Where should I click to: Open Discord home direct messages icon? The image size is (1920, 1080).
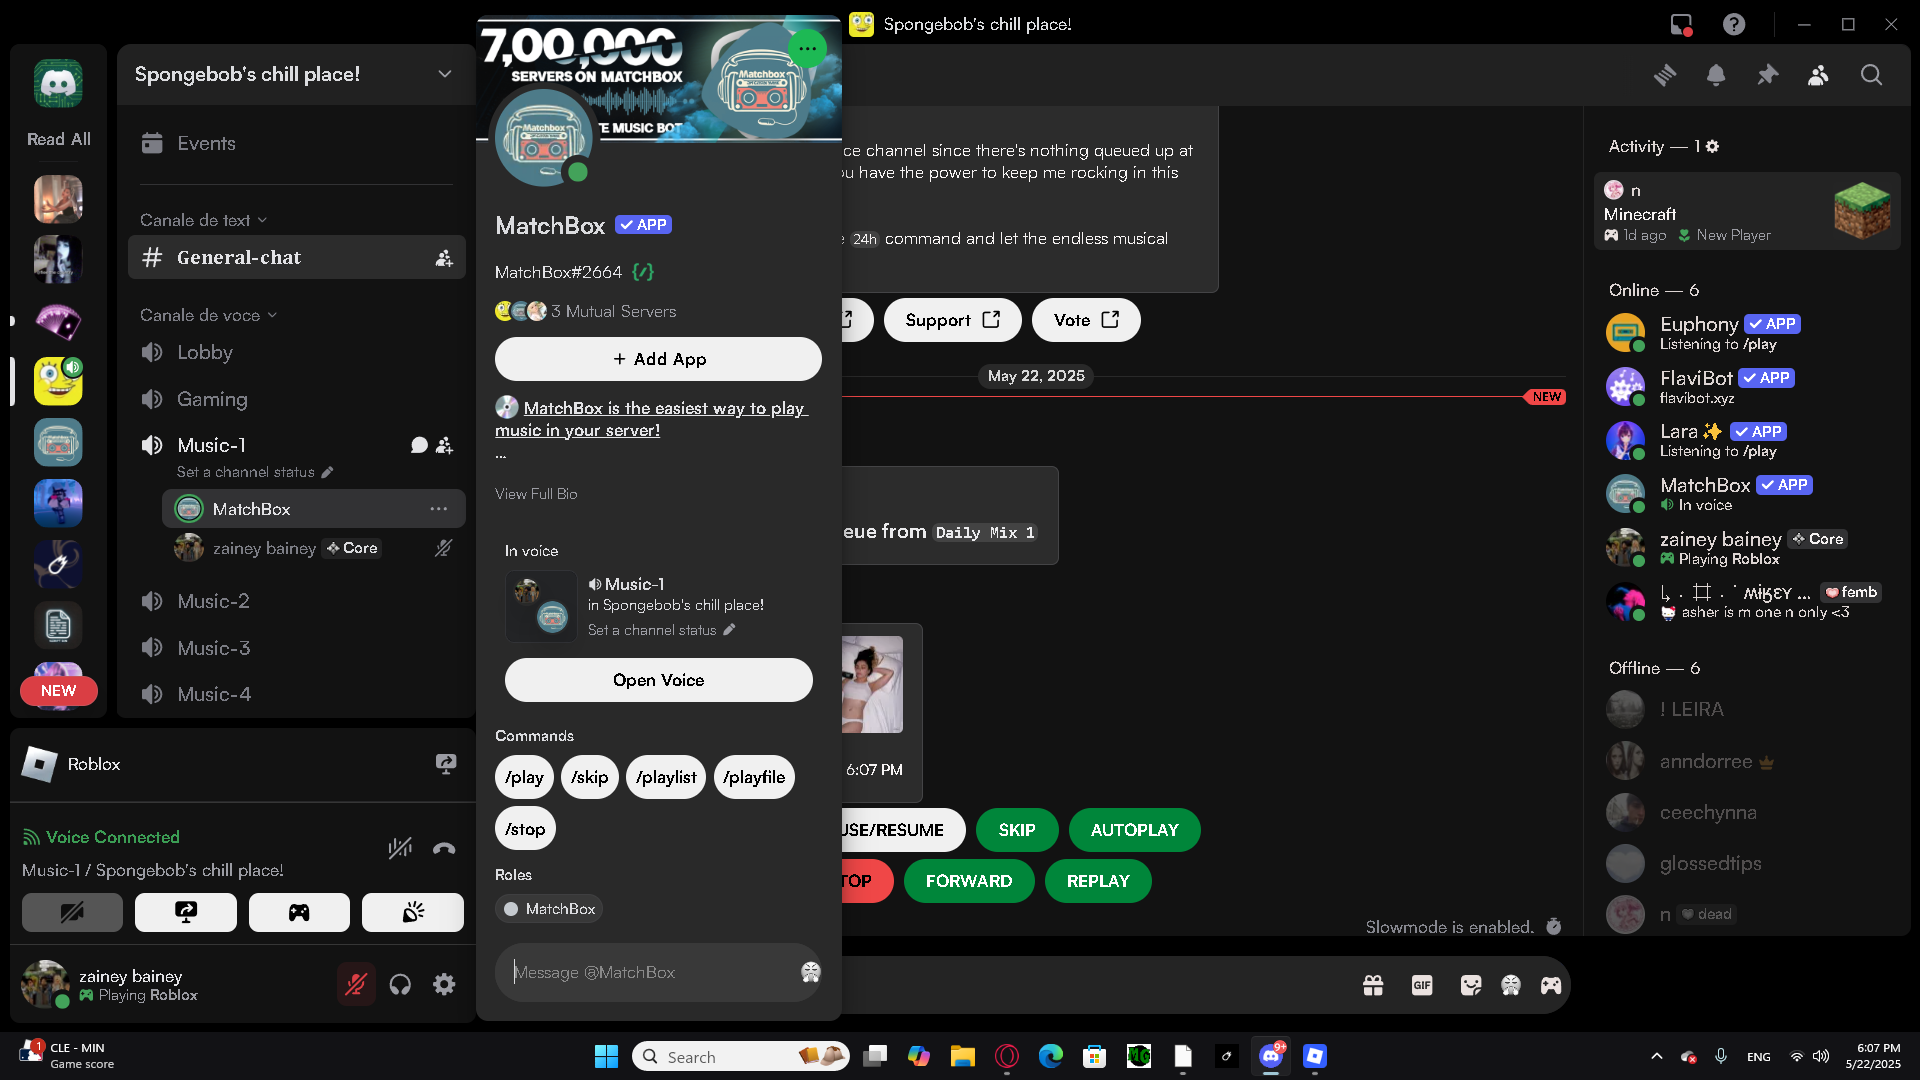pos(58,84)
